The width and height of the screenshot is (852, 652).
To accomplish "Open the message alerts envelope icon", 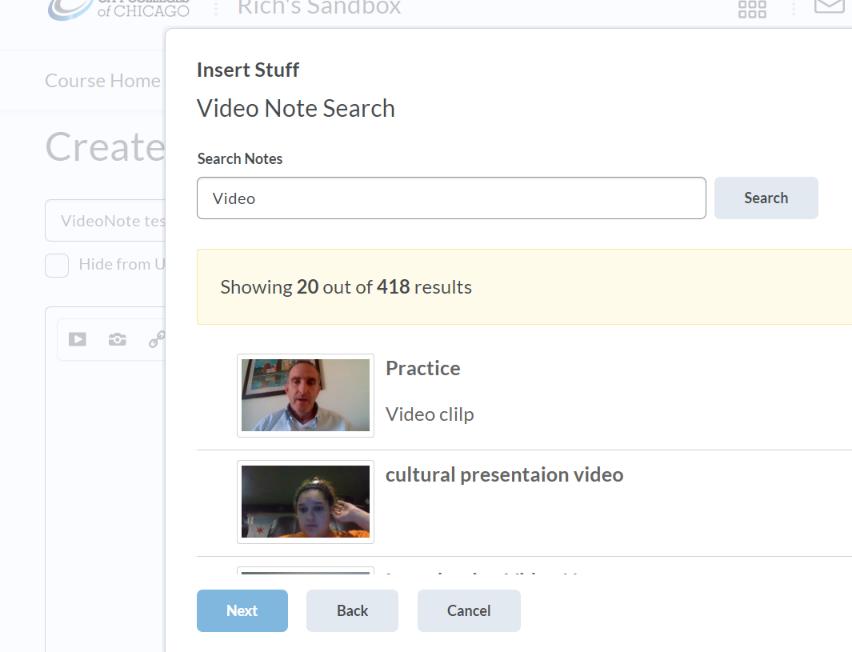I will click(x=829, y=6).
